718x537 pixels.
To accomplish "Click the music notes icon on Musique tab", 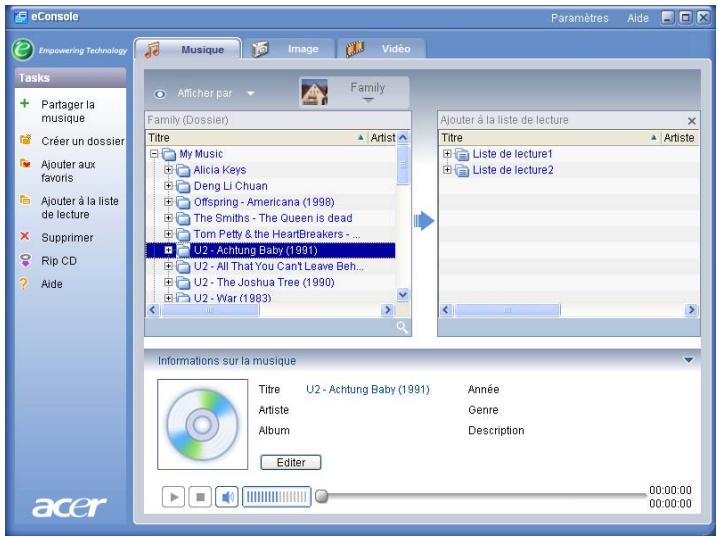I will [x=152, y=49].
